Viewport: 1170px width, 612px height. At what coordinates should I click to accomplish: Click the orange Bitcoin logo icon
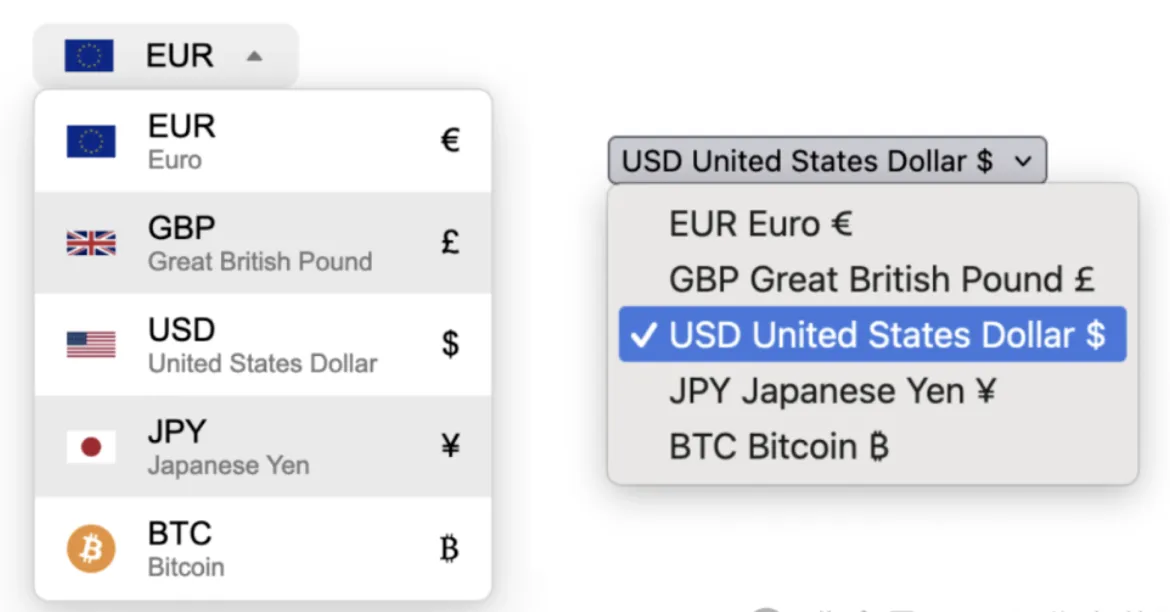91,549
